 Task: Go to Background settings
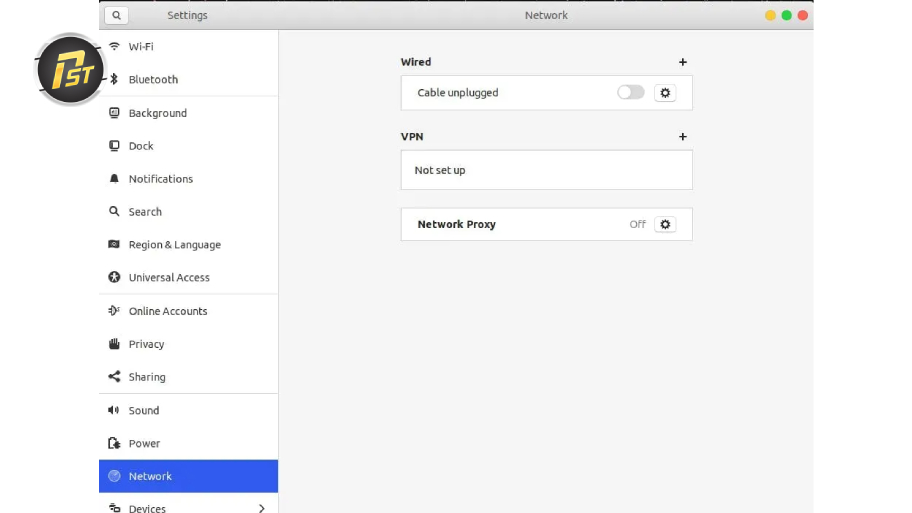pyautogui.click(x=188, y=113)
